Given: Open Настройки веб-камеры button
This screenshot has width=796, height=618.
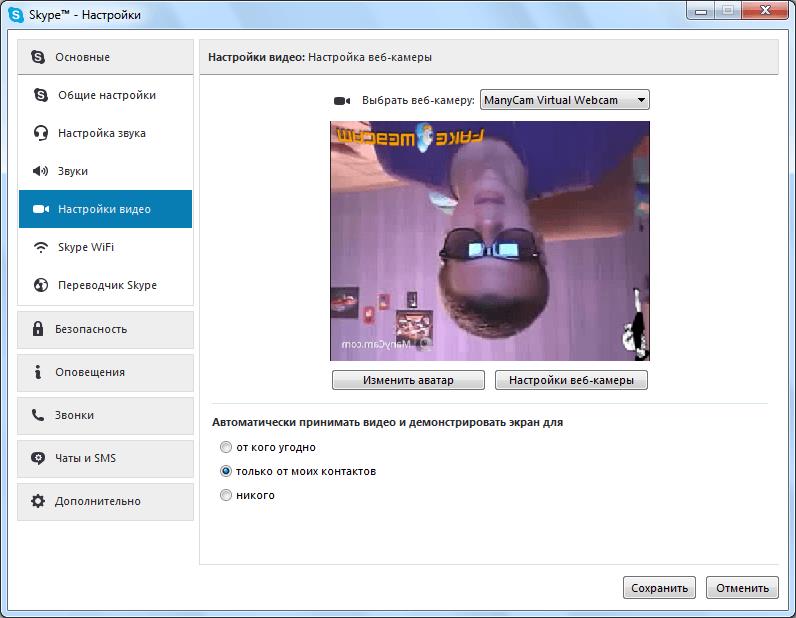Looking at the screenshot, I should click(571, 380).
